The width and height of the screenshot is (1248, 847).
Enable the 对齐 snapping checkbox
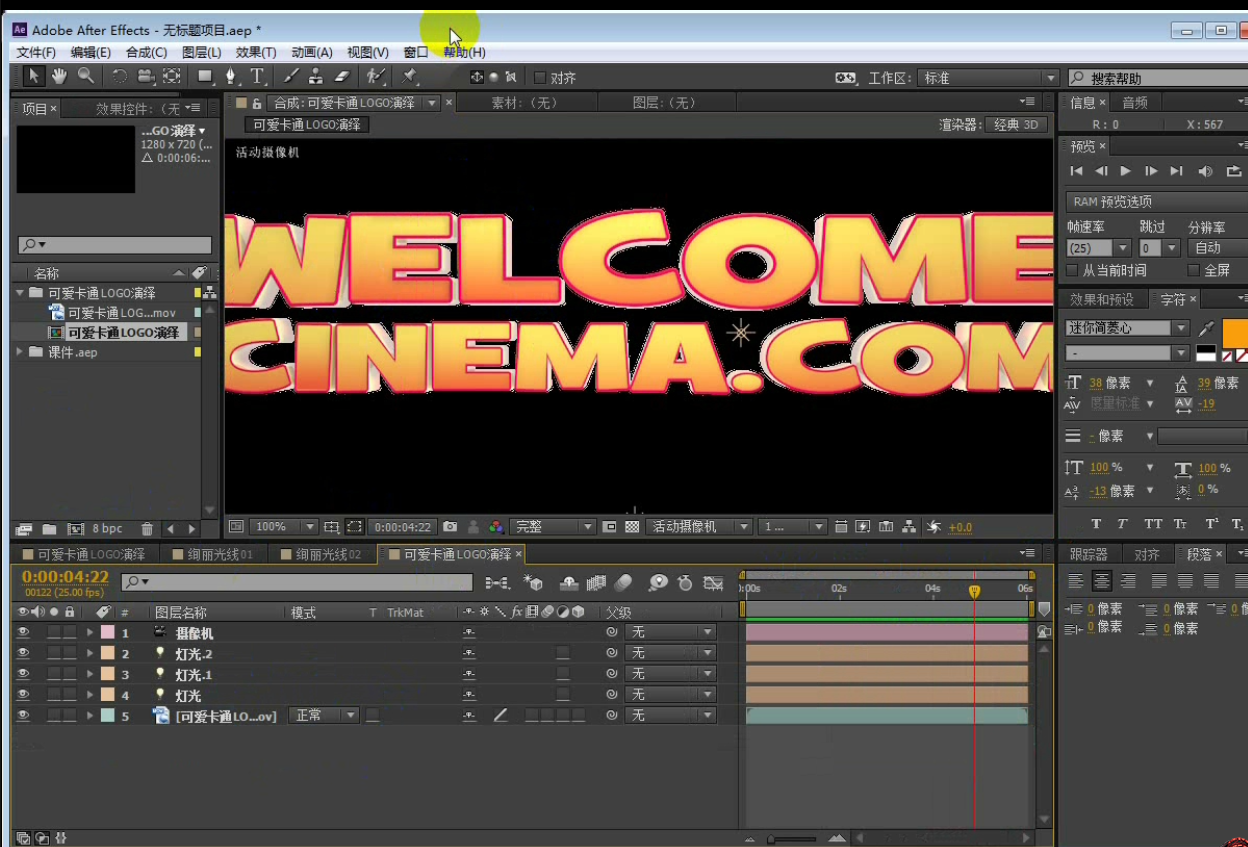coord(540,78)
